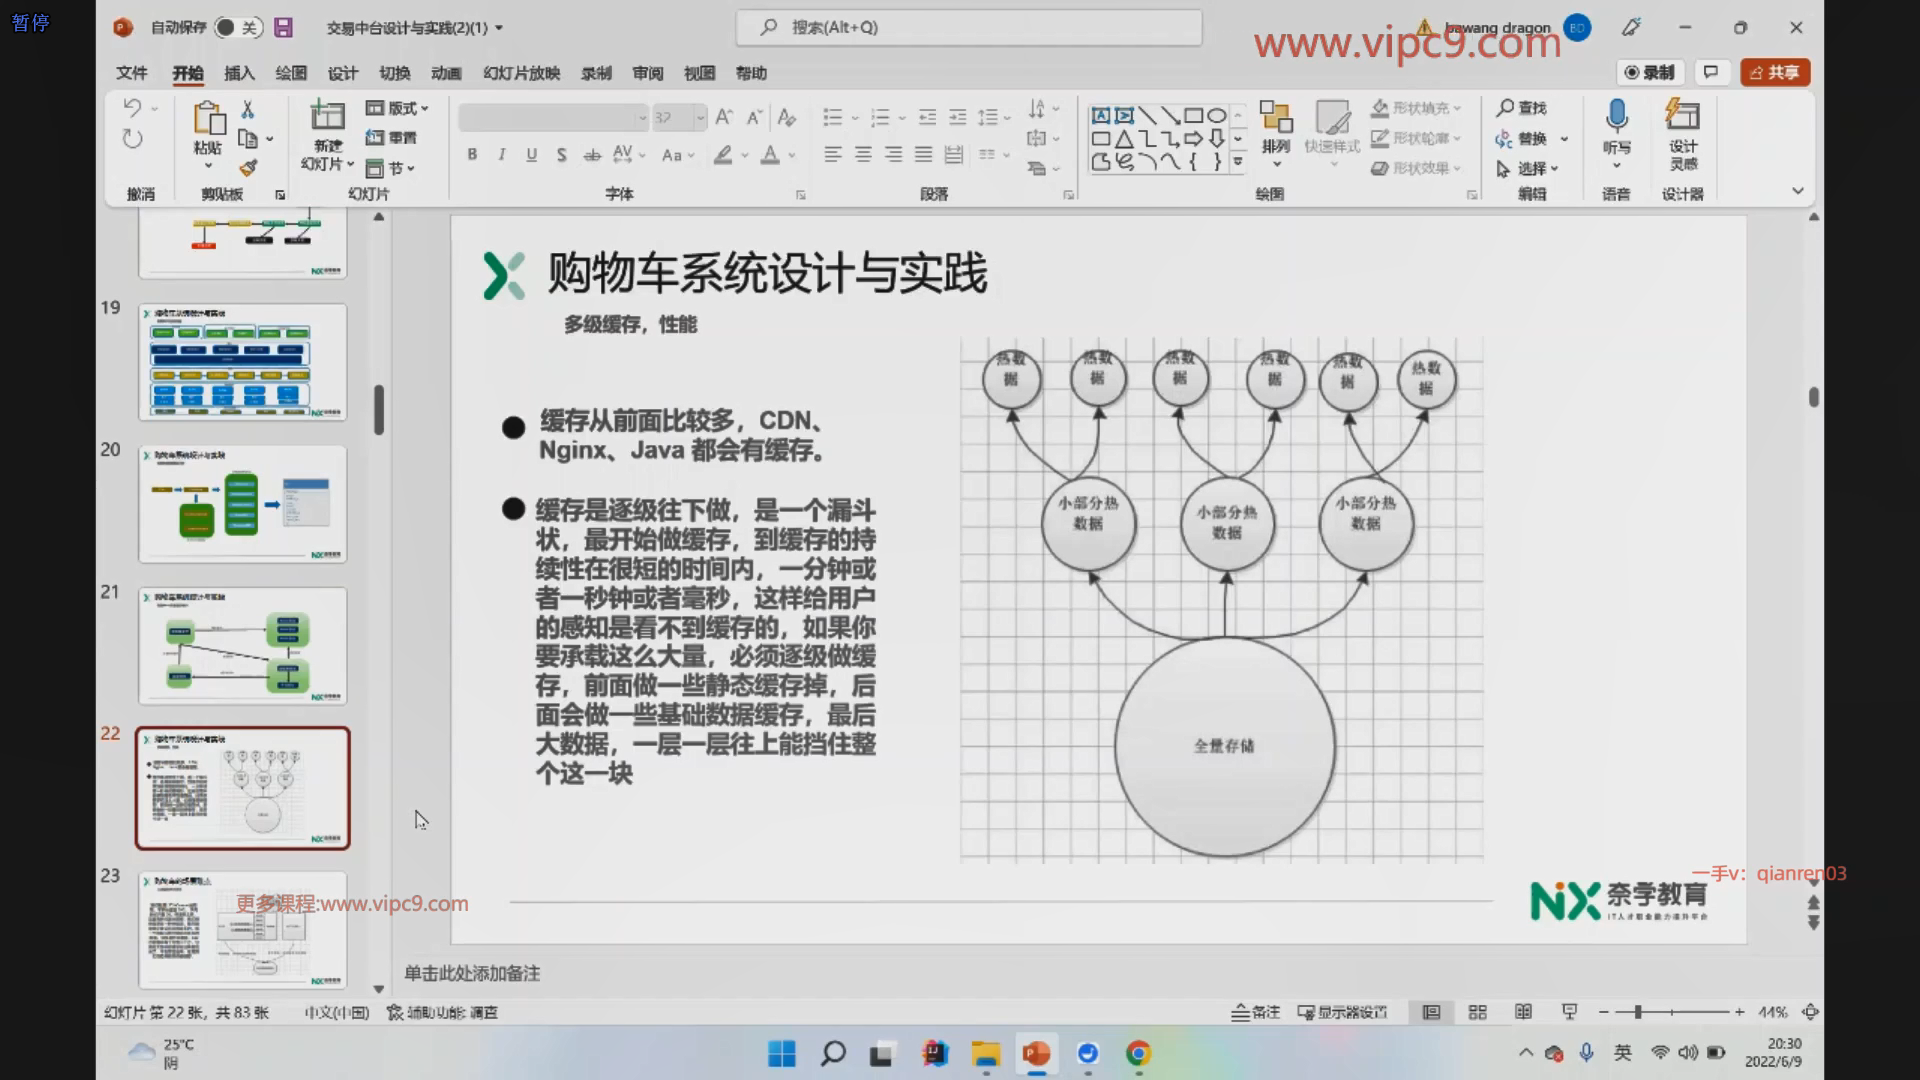Viewport: 1920px width, 1080px height.
Task: Adjust the zoom slider in status bar
Action: coord(1638,1012)
